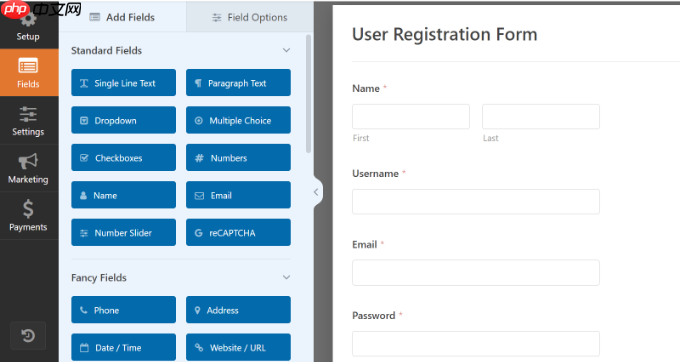Viewport: 680px width, 362px height.
Task: Open the Setup section in sidebar
Action: click(29, 26)
